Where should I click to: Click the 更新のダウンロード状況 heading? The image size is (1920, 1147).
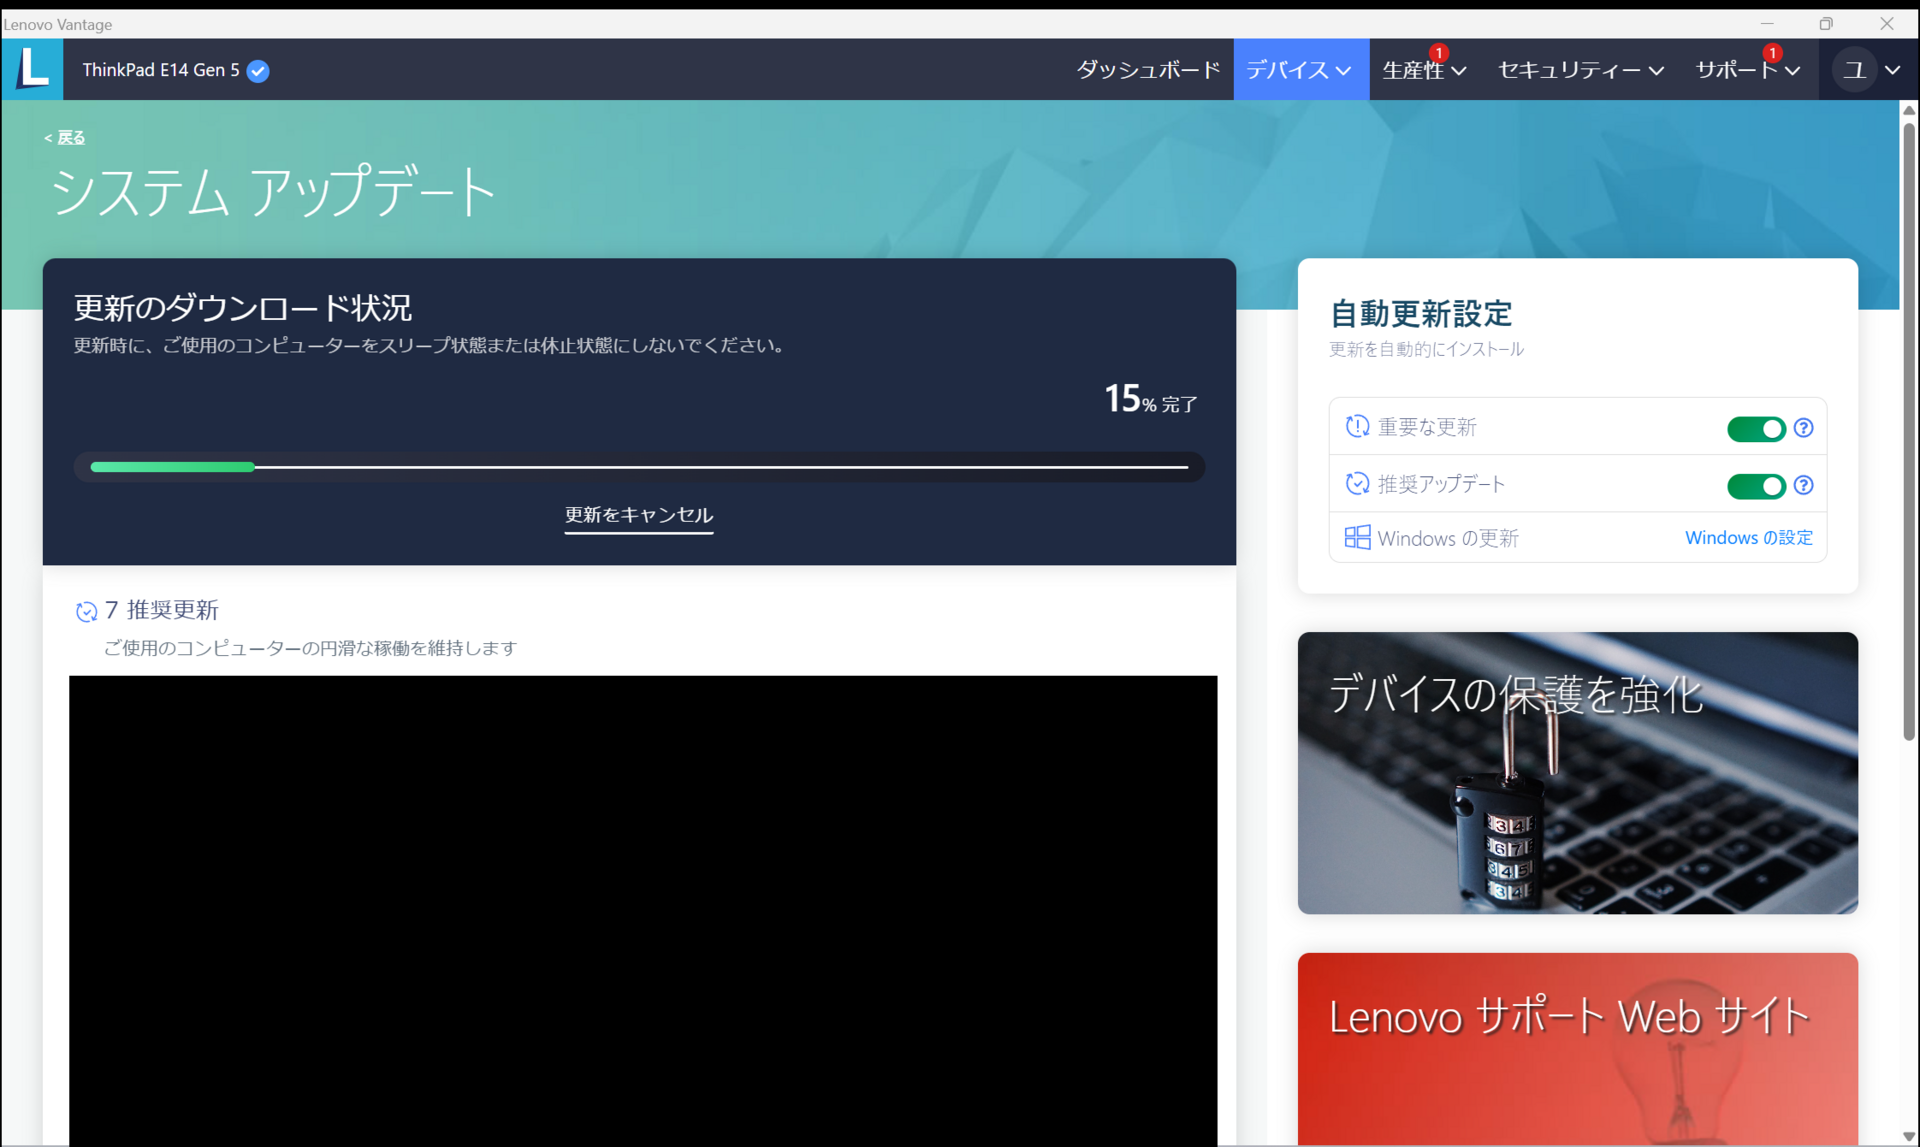(x=243, y=308)
